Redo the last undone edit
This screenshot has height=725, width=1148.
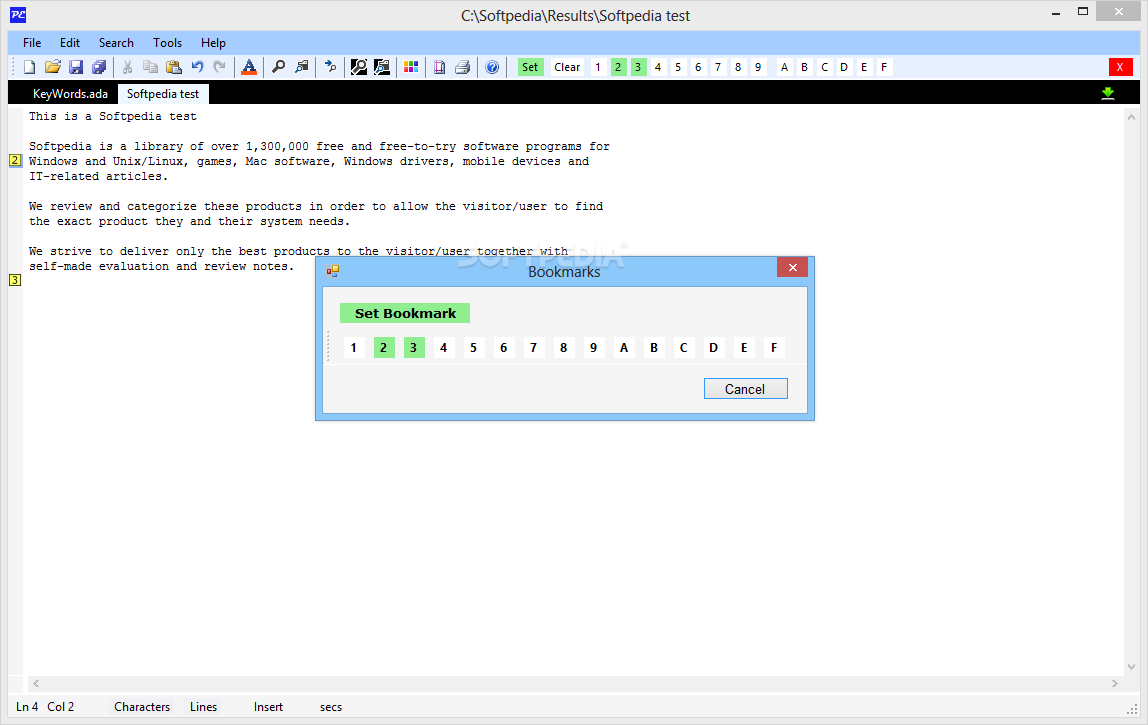point(220,67)
